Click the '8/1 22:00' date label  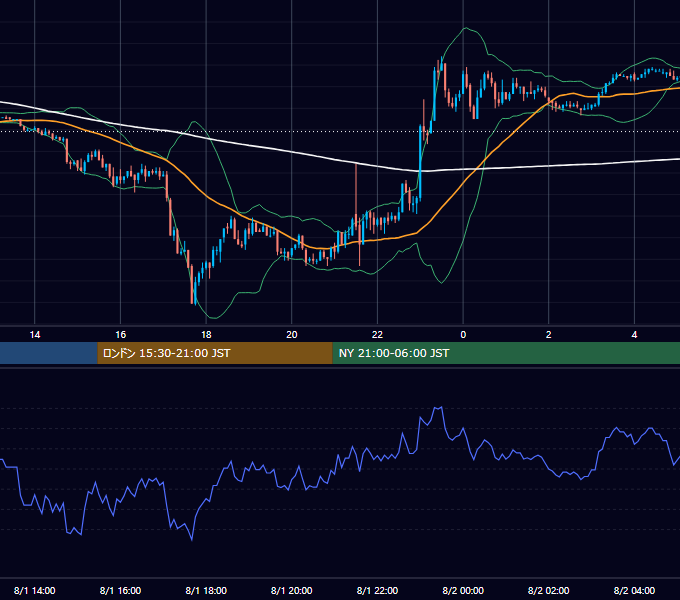377,590
